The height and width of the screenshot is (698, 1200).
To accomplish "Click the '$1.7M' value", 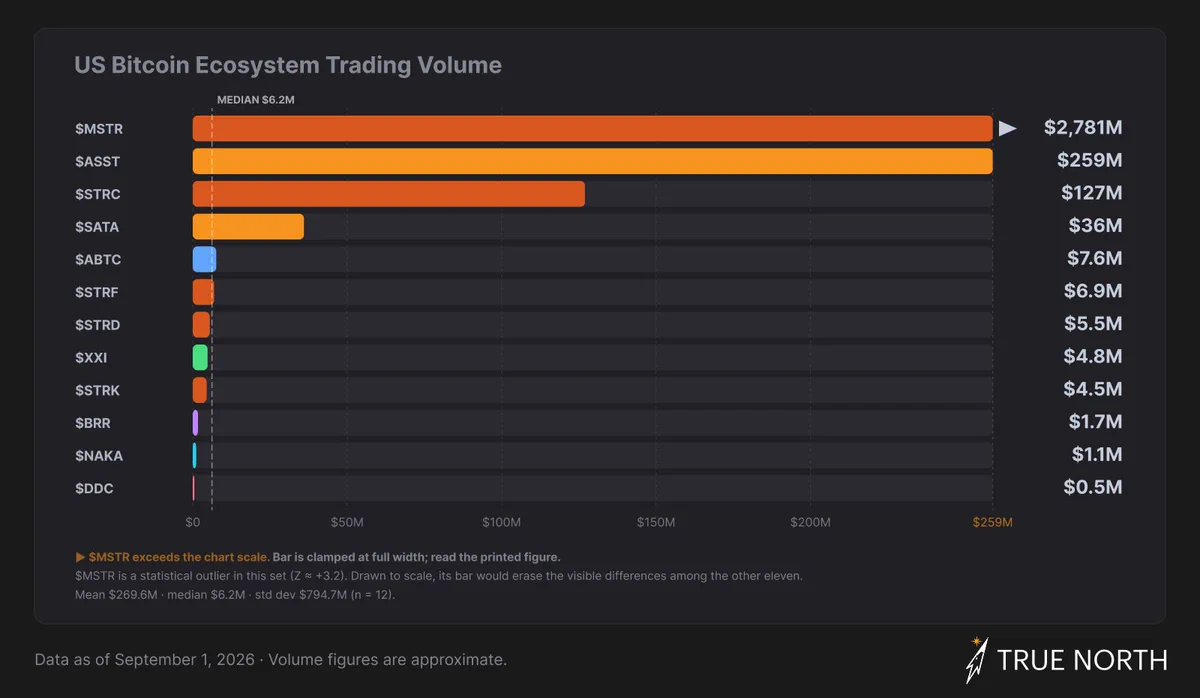I will point(1096,422).
